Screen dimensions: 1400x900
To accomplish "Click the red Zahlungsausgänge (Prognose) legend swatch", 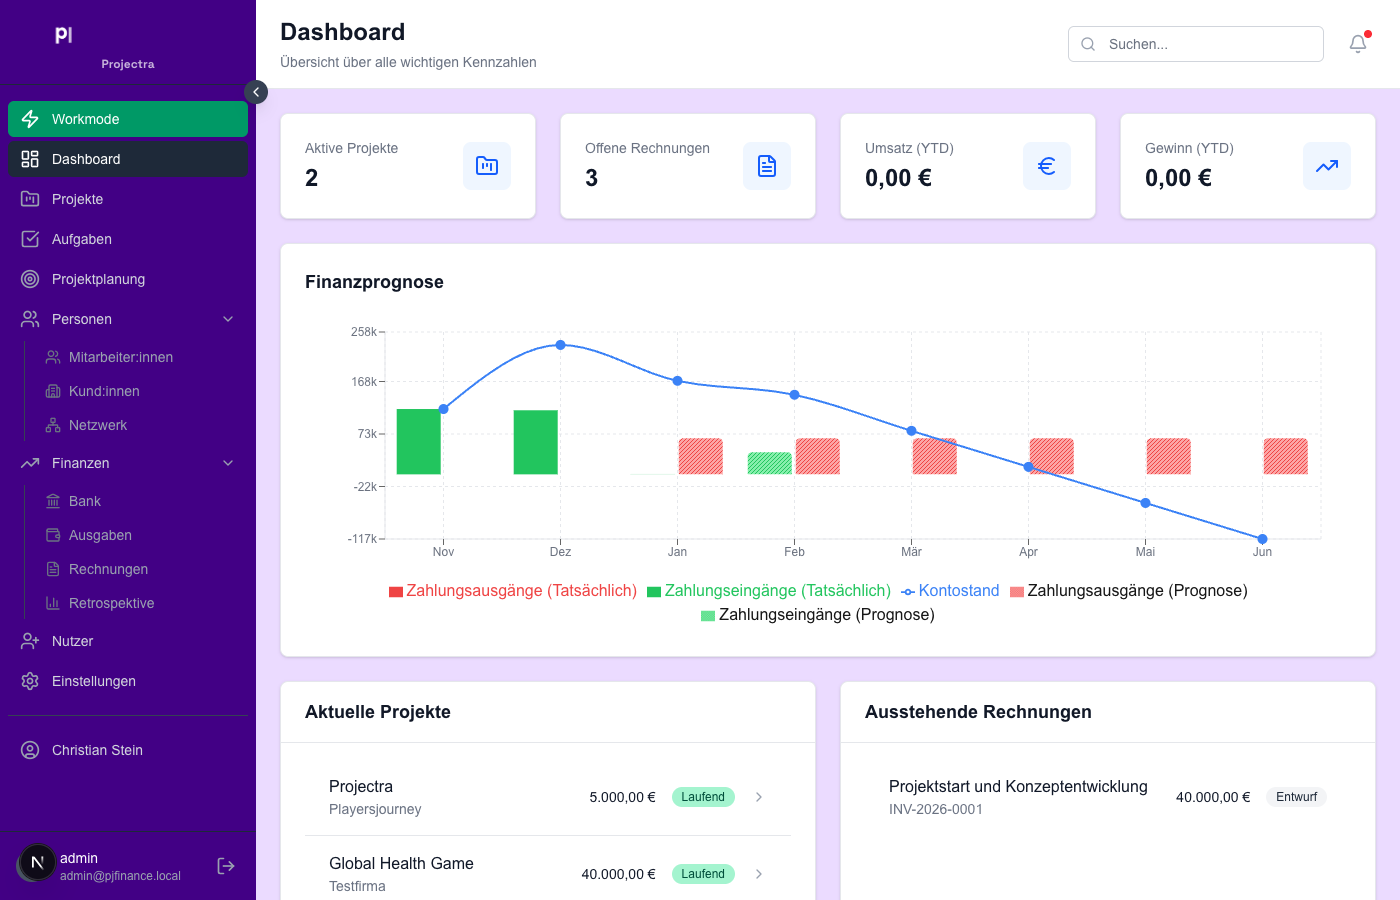I will coord(1017,592).
